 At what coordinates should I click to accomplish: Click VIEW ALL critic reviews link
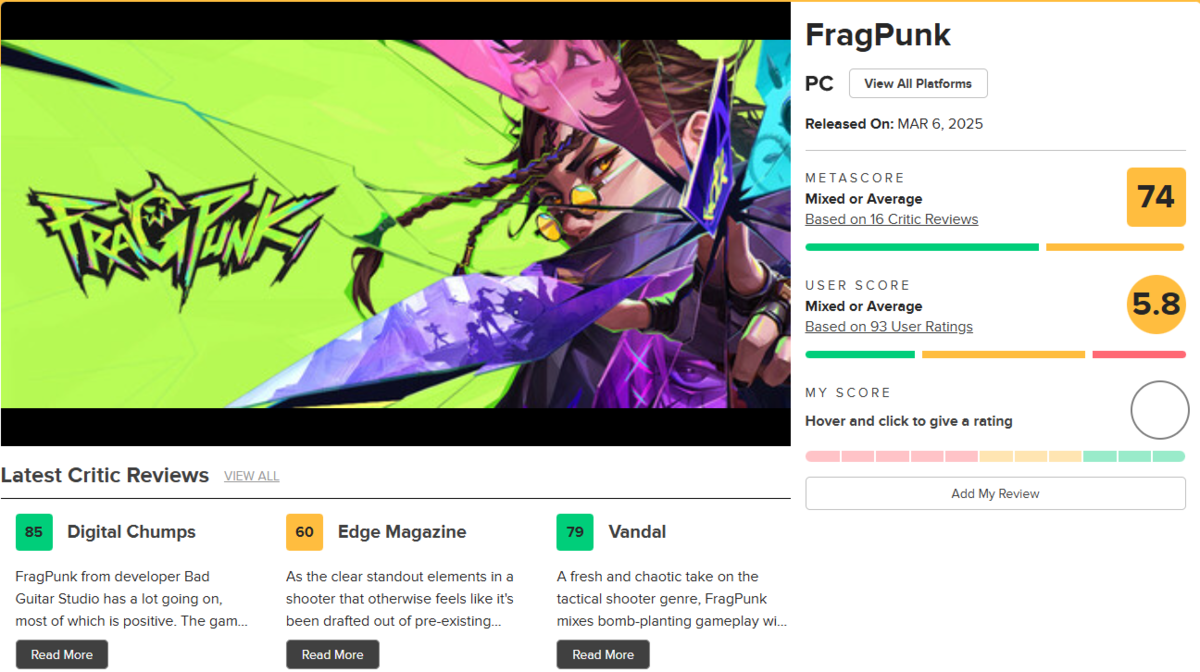click(x=252, y=476)
